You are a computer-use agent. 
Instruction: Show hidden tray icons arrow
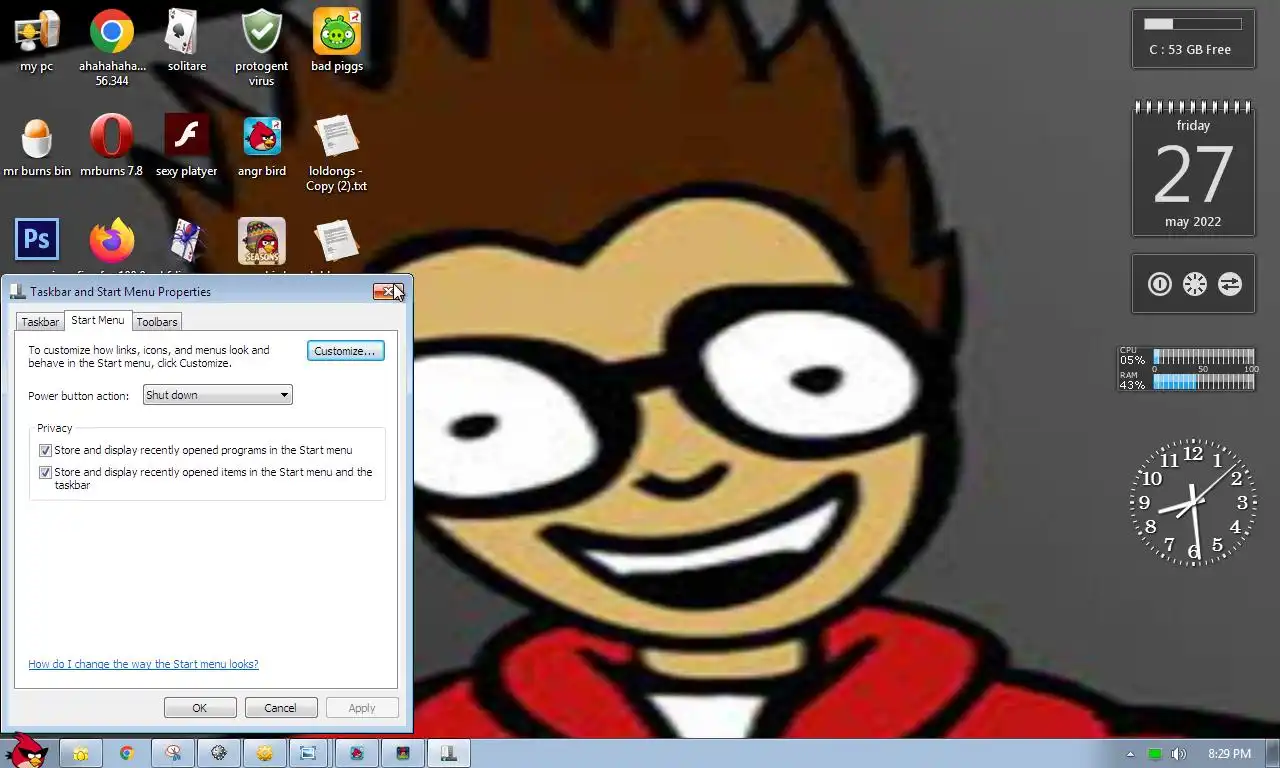tap(1131, 754)
